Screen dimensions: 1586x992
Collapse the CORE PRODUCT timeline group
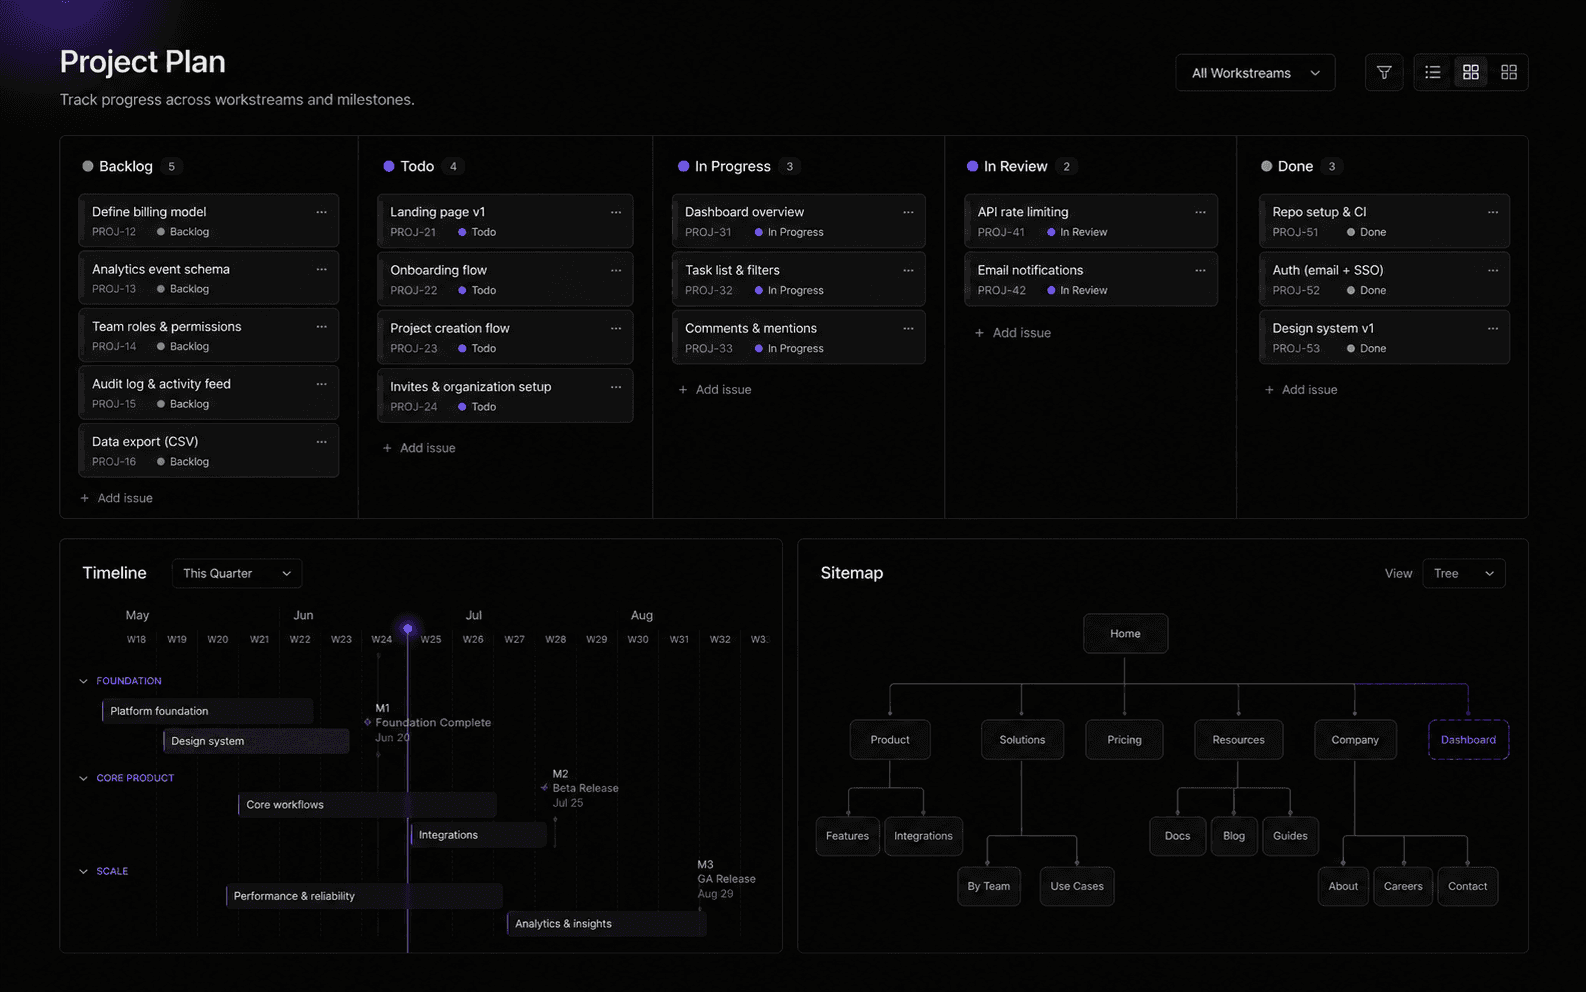(x=84, y=778)
